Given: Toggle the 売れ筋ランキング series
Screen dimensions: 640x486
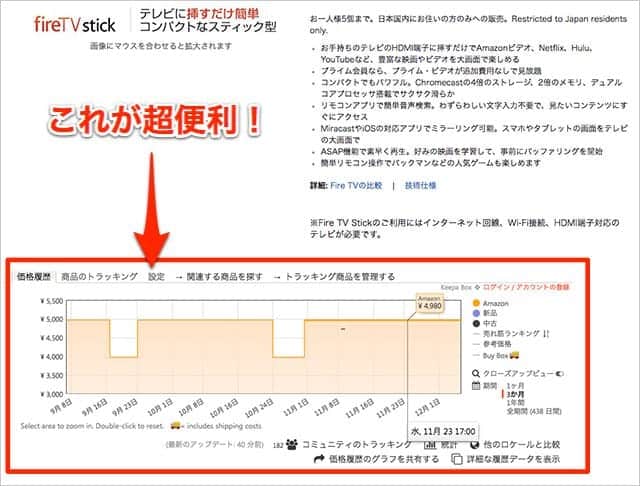Looking at the screenshot, I should 511,333.
